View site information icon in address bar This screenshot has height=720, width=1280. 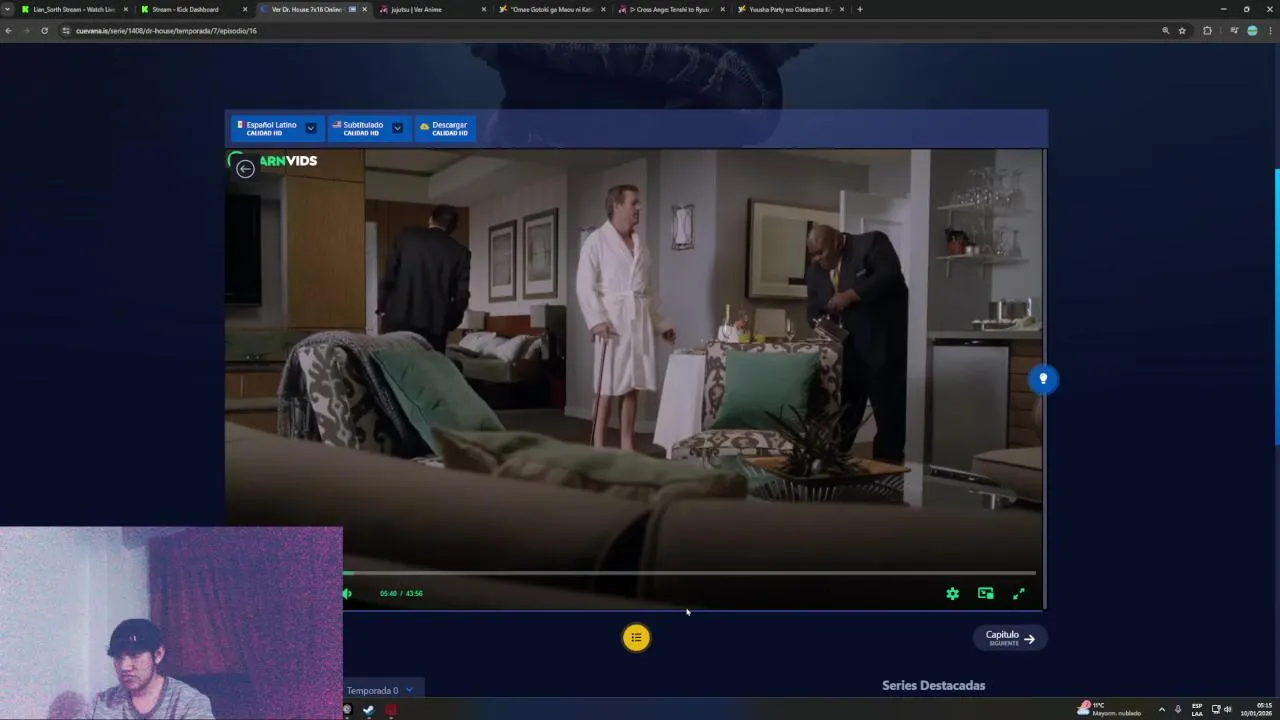pyautogui.click(x=66, y=31)
